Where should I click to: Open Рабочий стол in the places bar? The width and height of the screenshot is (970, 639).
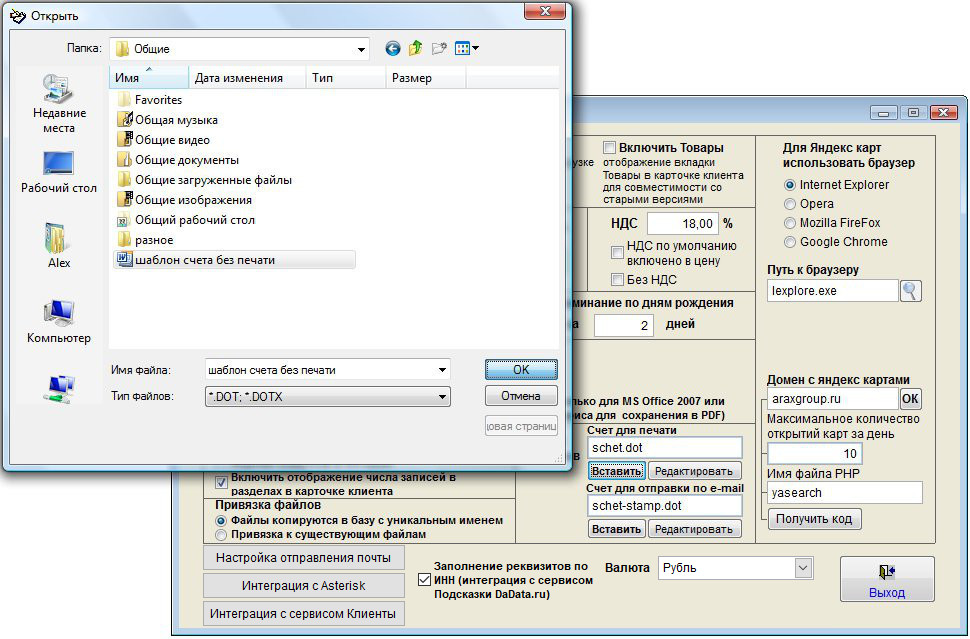tap(59, 173)
